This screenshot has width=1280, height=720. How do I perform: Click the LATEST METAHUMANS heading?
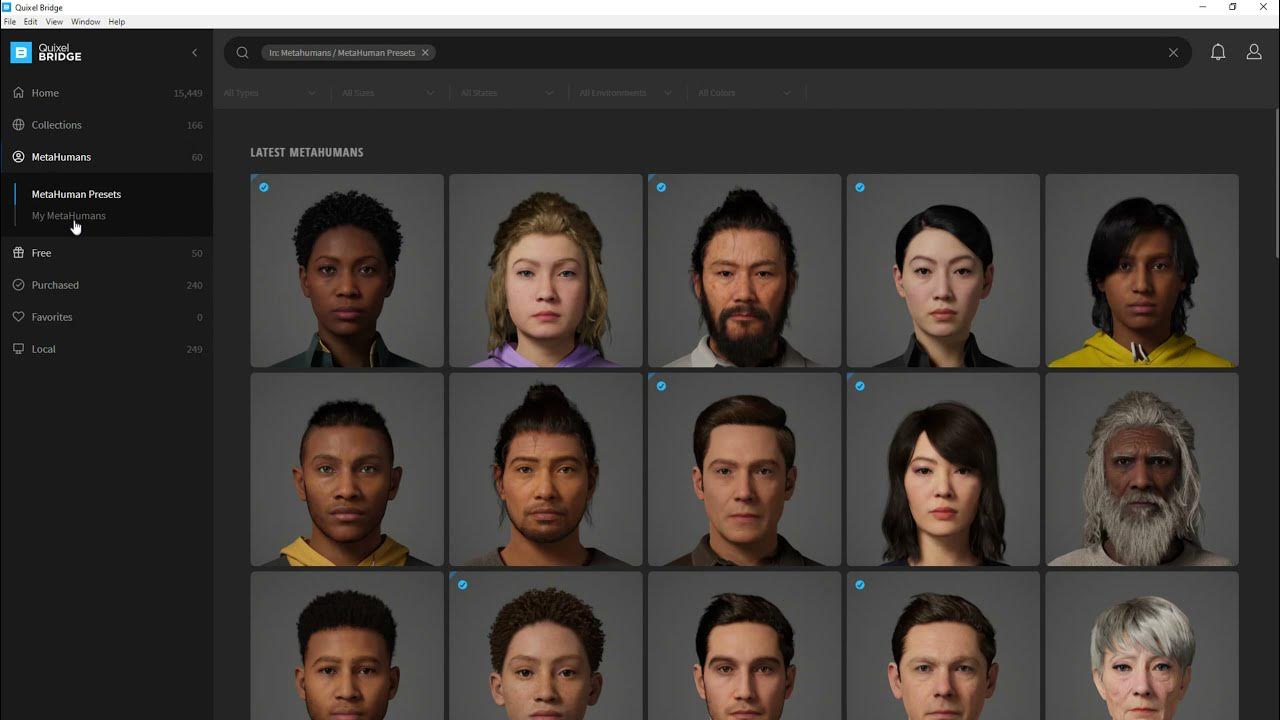point(307,153)
